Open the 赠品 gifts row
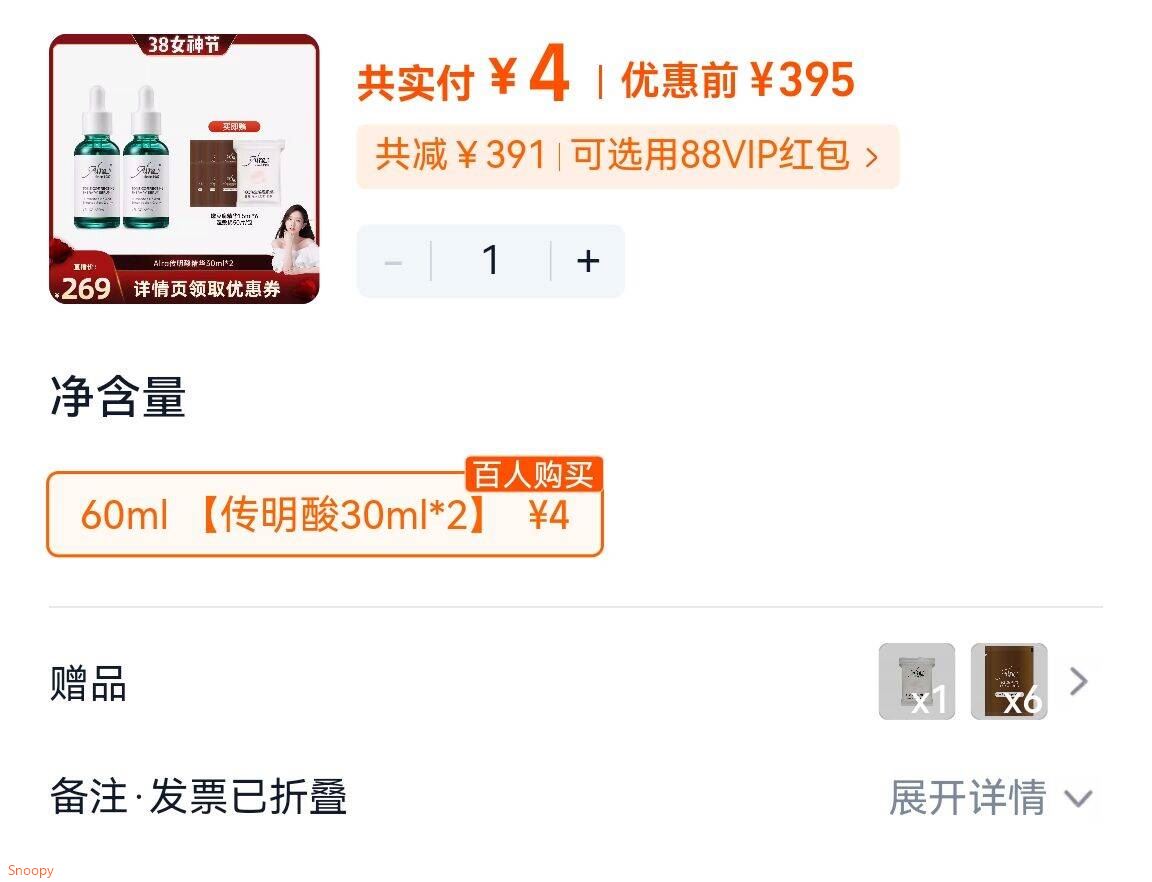The image size is (1152, 882). (x=576, y=682)
